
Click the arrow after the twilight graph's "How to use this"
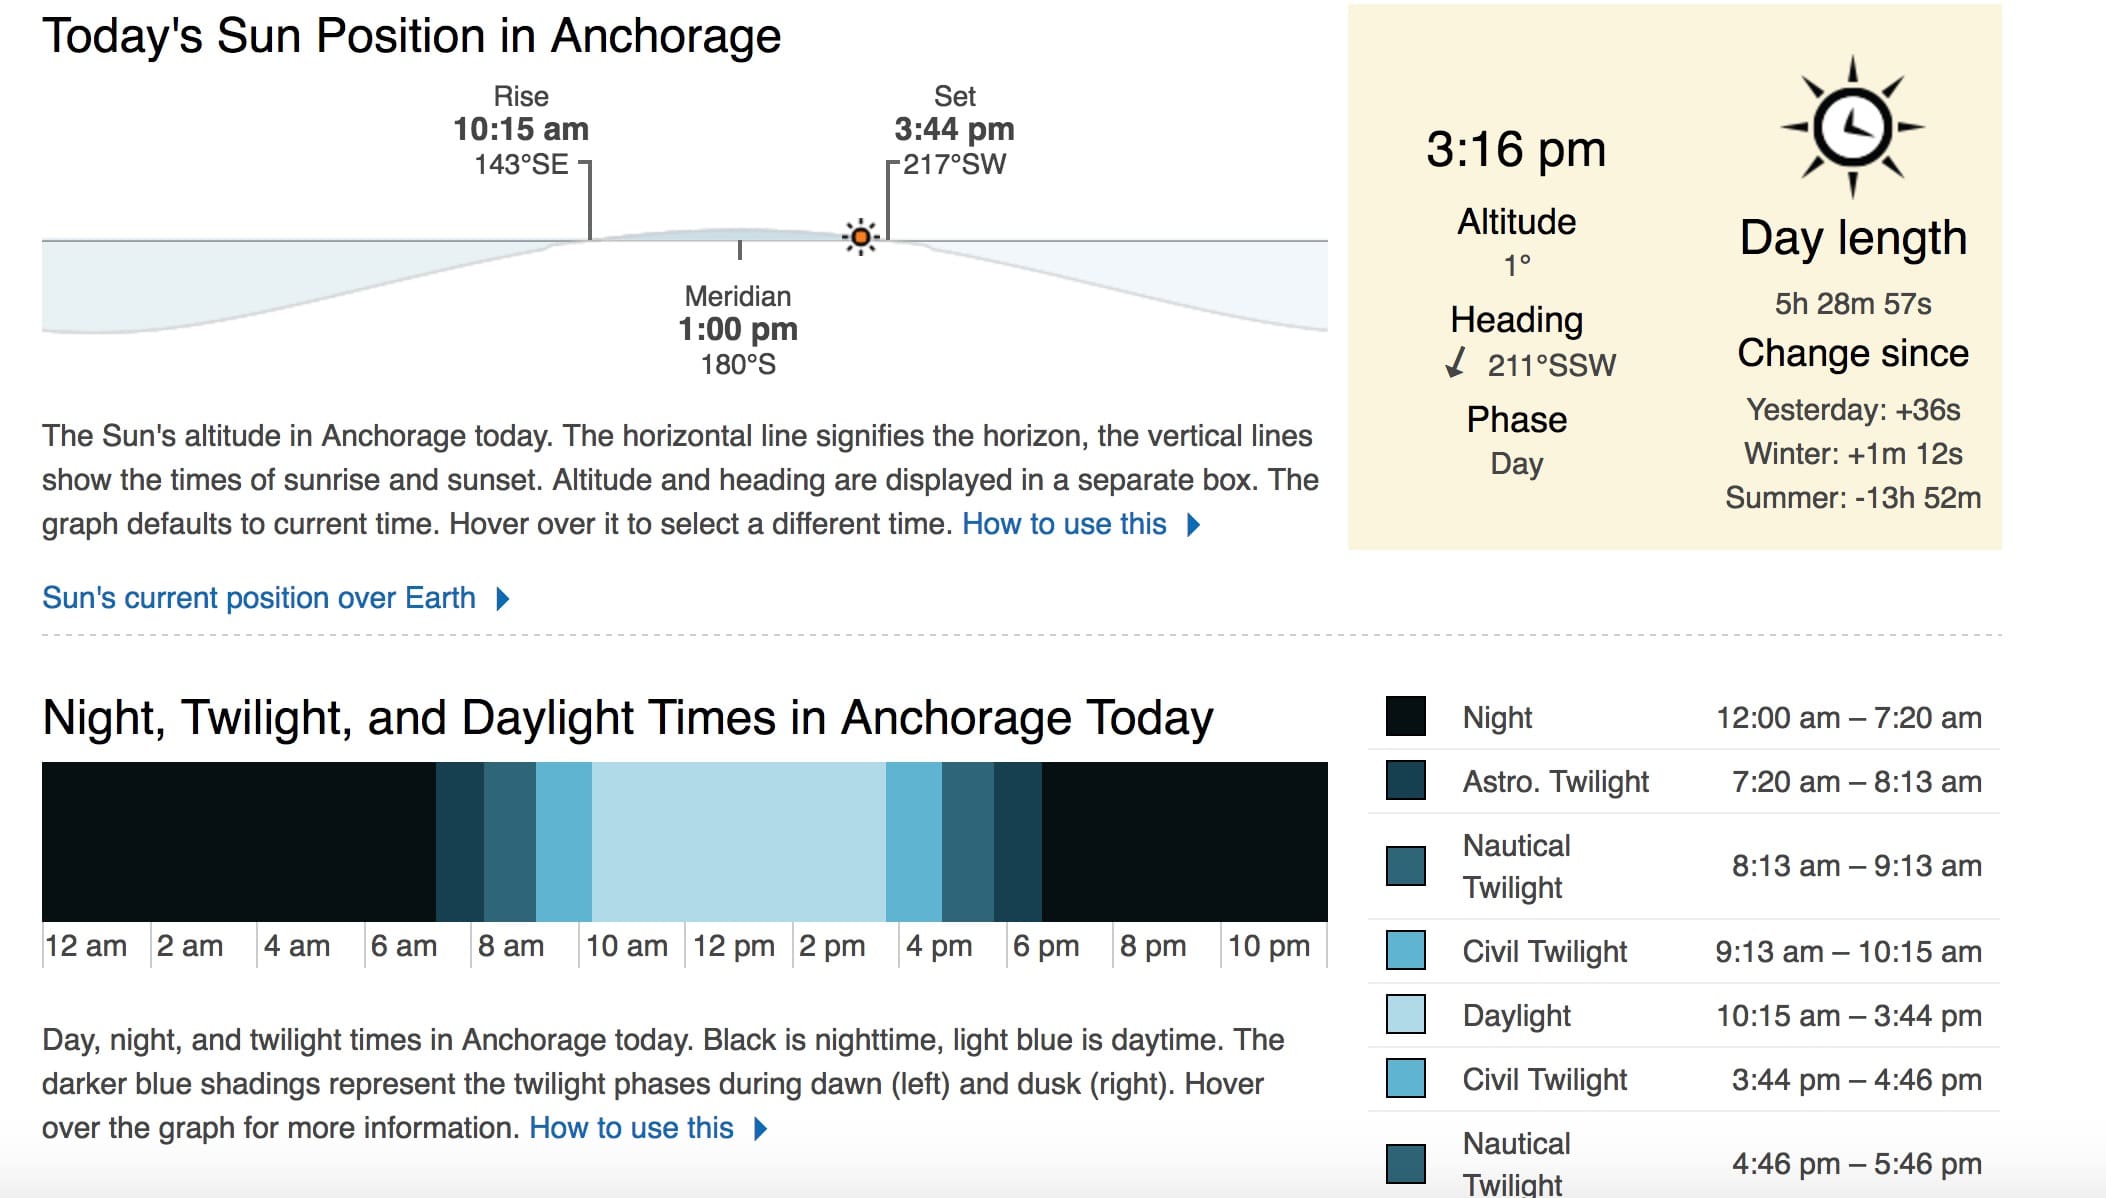coord(761,1129)
